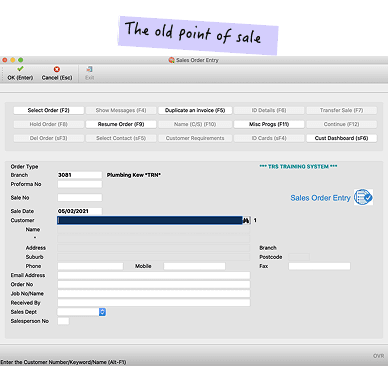This screenshot has height=366, width=388.
Task: Click the '*** TRS TRAINING SYSTEM ***' text
Action: [x=298, y=166]
